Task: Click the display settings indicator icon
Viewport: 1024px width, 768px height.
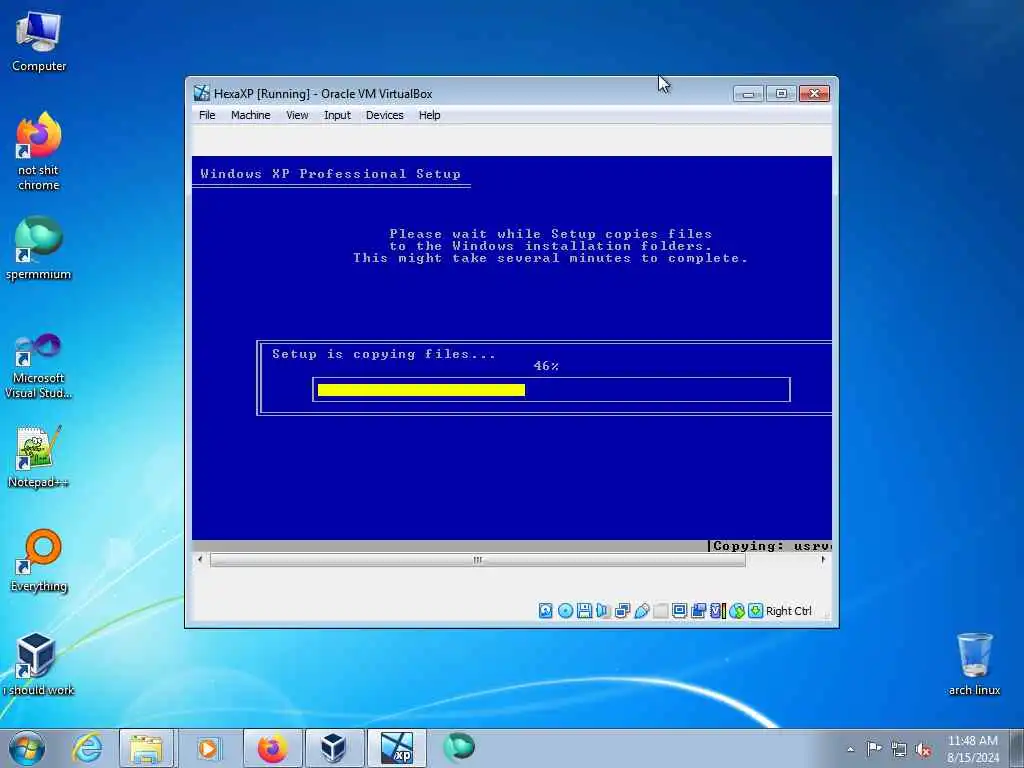Action: [x=679, y=611]
